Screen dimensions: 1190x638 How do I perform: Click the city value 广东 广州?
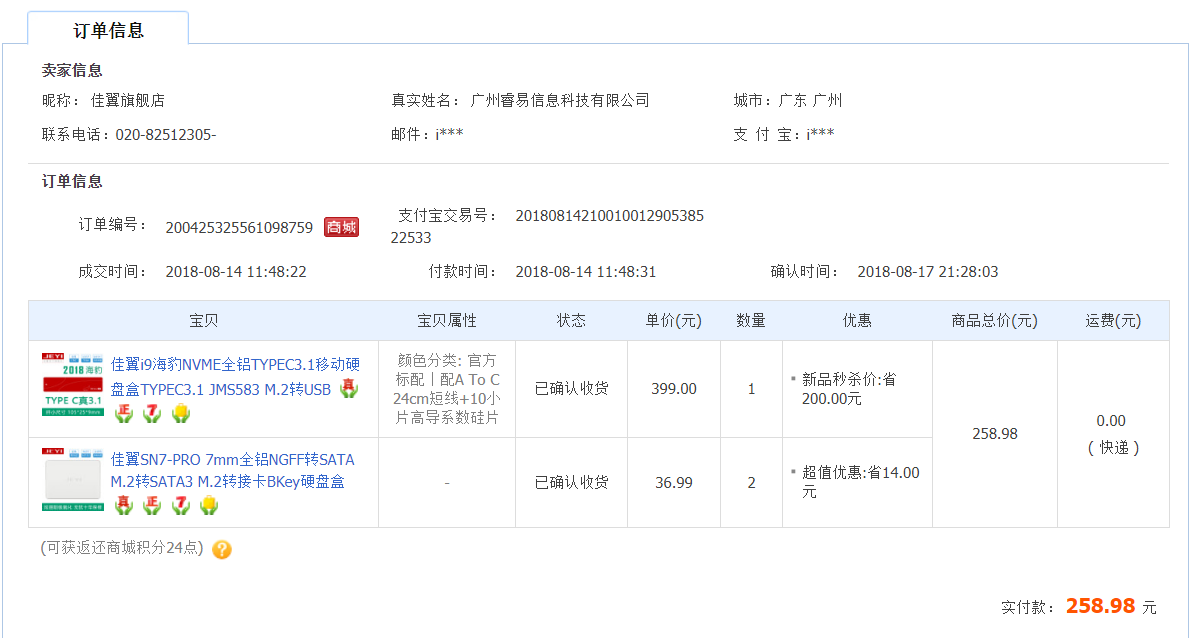811,100
